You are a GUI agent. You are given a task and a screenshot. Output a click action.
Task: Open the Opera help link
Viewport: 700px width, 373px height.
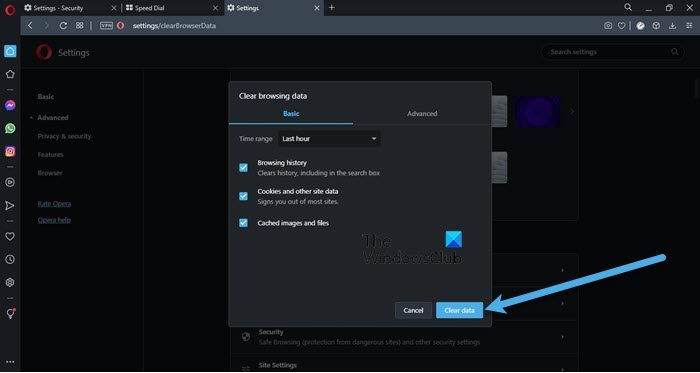(x=54, y=220)
